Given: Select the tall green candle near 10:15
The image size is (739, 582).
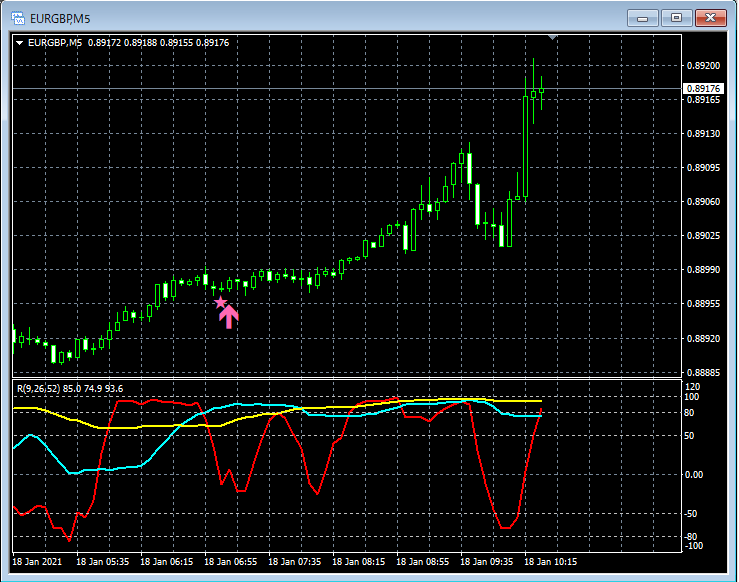Looking at the screenshot, I should pos(526,146).
